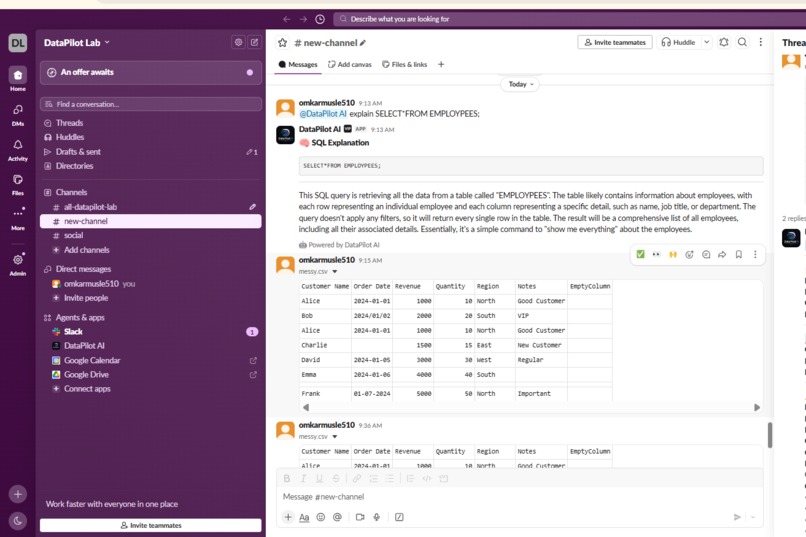Screen dimensions: 806x537
Task: Open channel more options menu
Action: point(760,42)
